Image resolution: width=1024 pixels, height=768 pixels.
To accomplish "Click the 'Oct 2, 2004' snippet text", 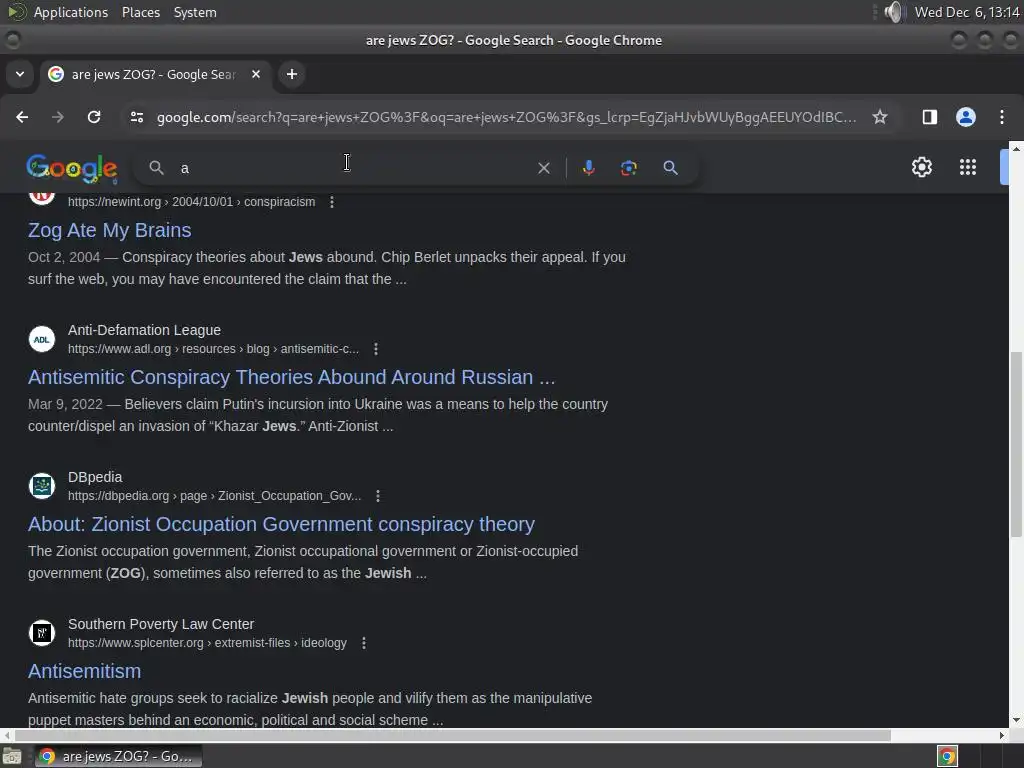I will tap(64, 257).
